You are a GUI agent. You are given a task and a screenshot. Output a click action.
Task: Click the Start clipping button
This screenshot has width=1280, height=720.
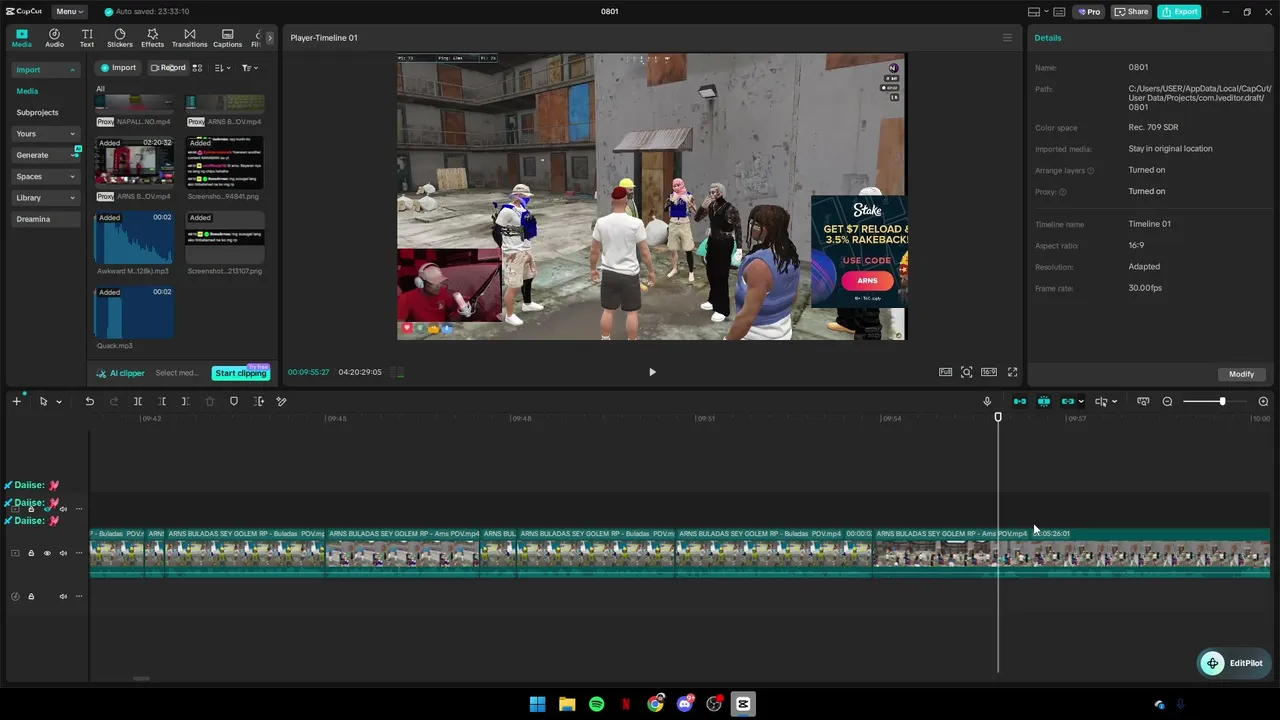pyautogui.click(x=240, y=373)
